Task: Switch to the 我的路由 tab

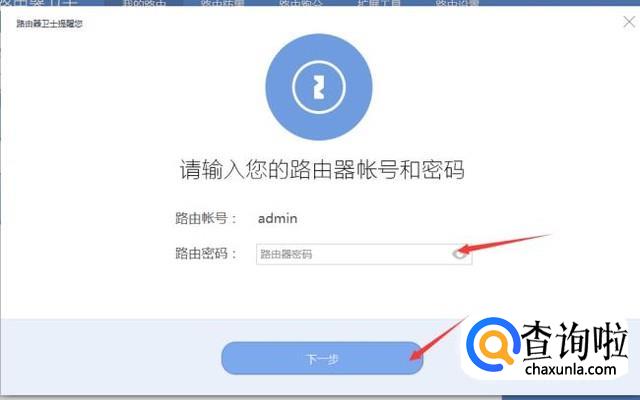Action: point(144,3)
